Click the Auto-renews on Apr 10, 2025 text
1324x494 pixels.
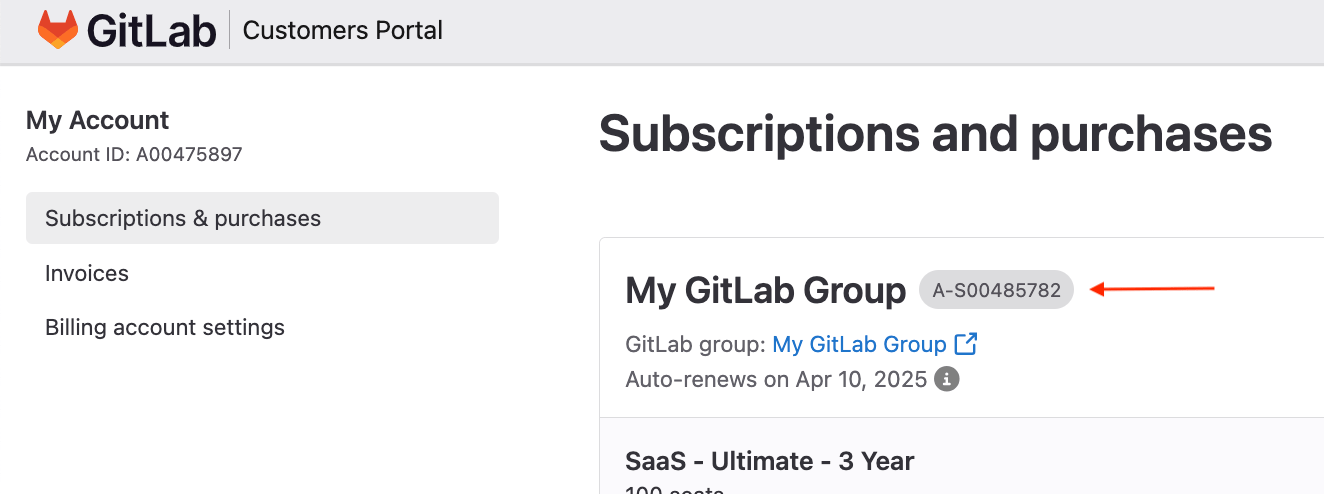point(778,380)
